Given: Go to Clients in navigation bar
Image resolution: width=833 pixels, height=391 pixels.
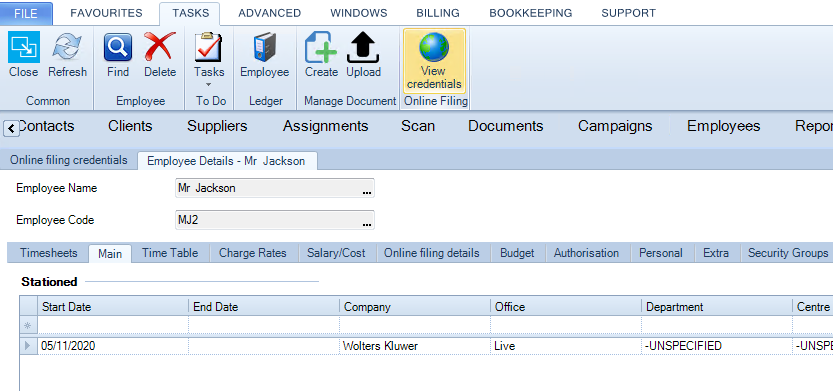Looking at the screenshot, I should pyautogui.click(x=130, y=126).
